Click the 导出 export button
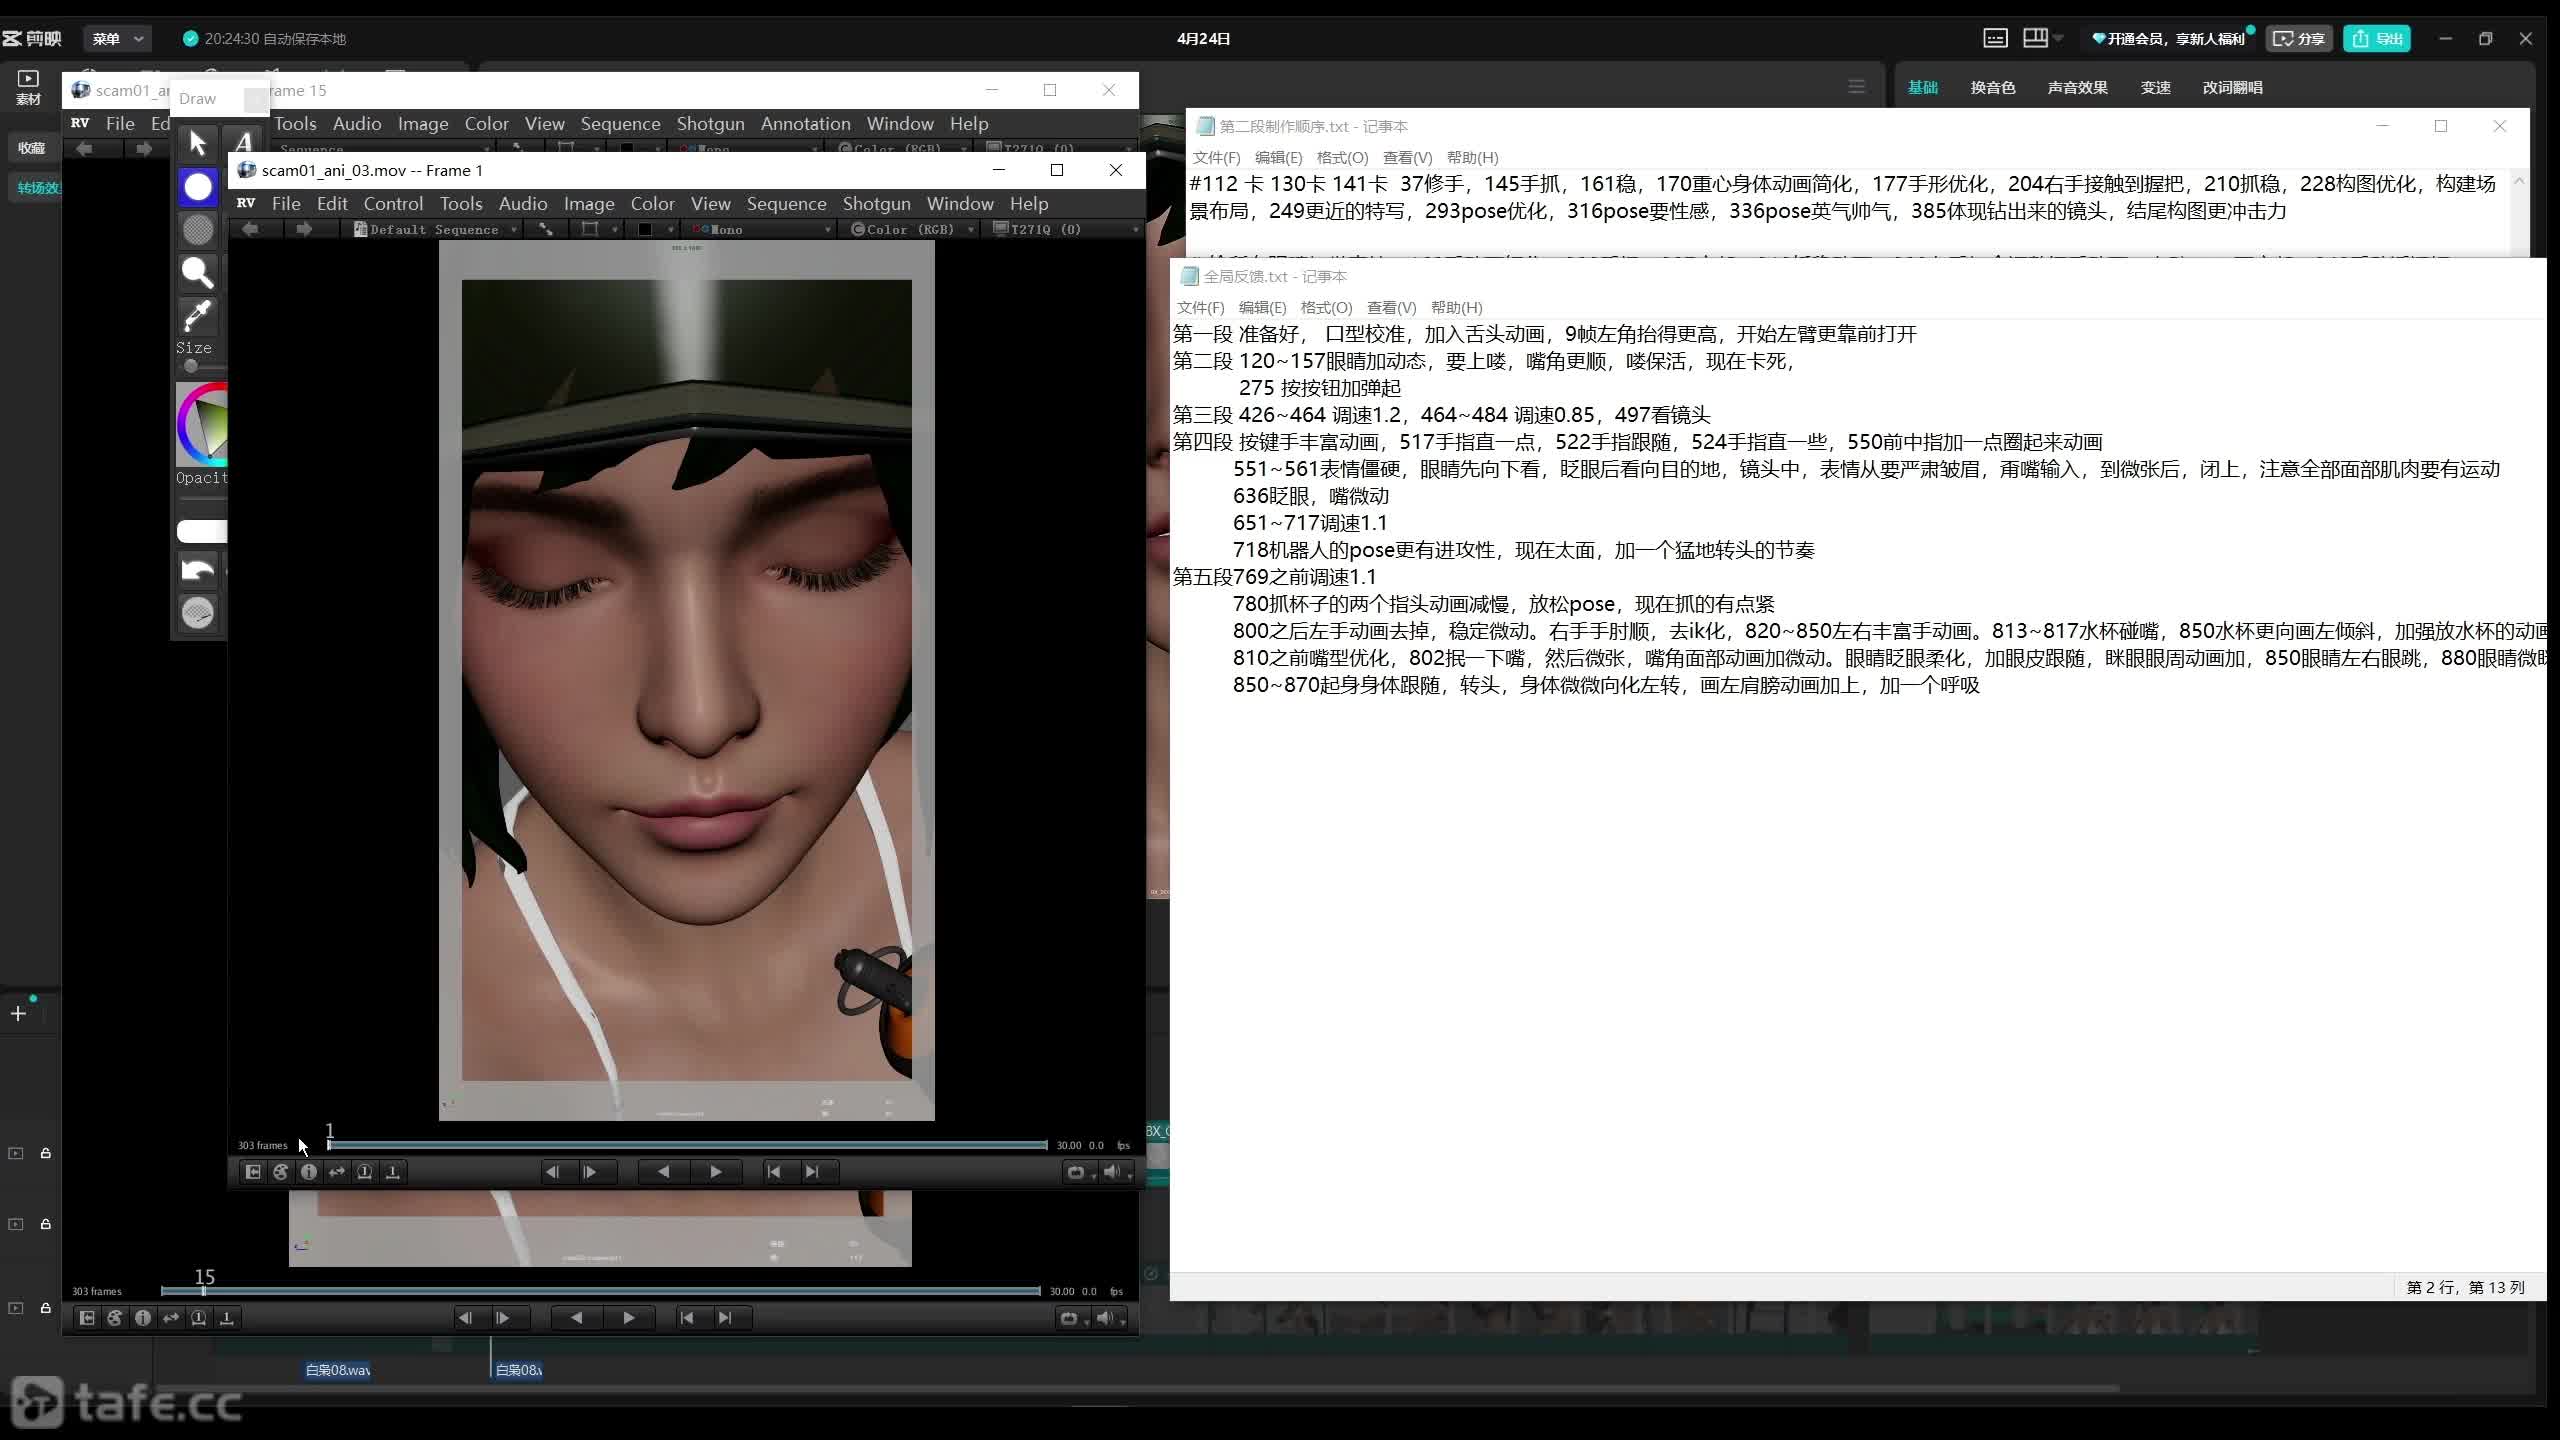The image size is (2560, 1440). tap(2377, 38)
